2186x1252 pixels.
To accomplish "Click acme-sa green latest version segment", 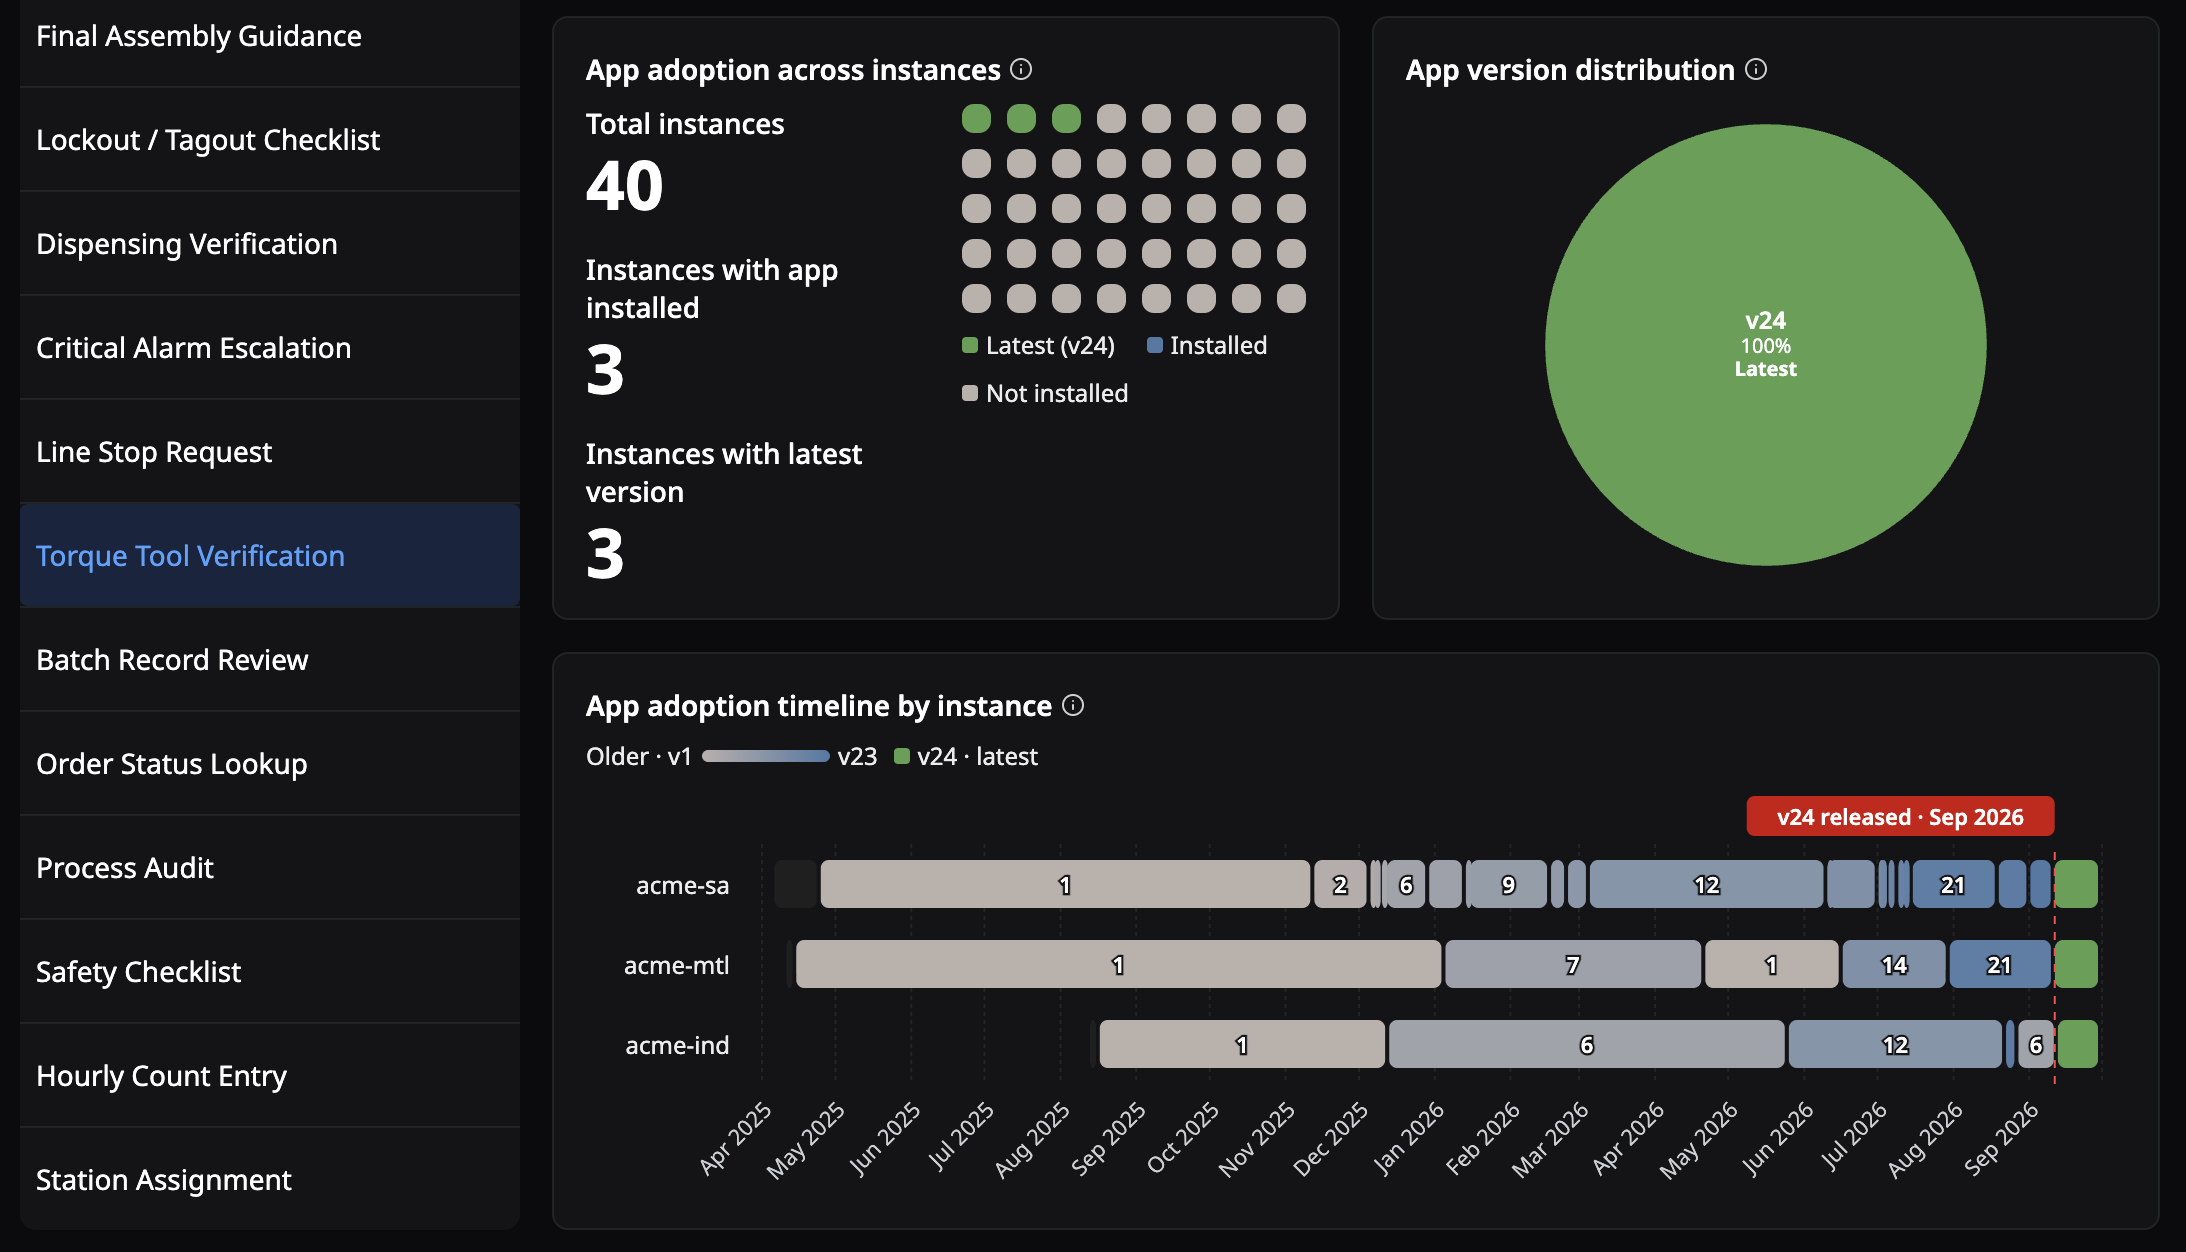I will coord(2077,884).
